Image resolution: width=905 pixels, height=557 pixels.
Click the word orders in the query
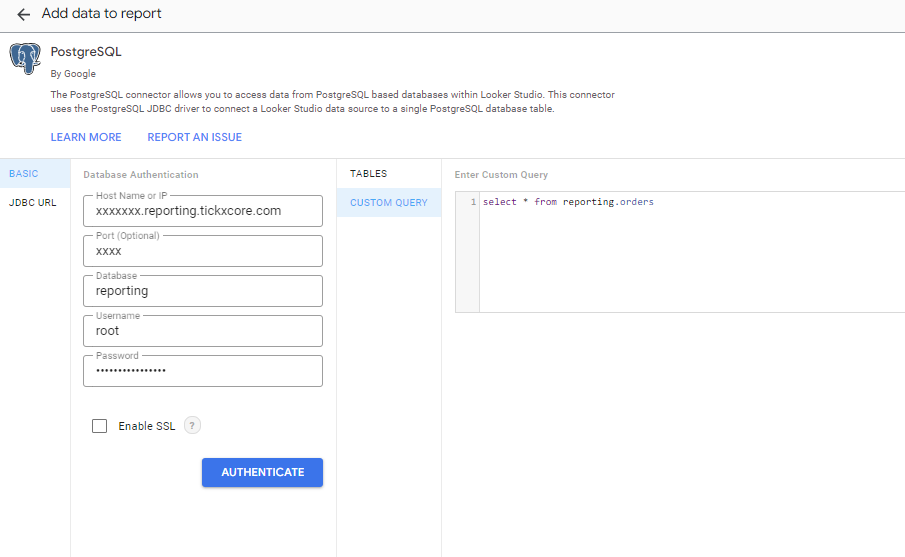tap(636, 202)
